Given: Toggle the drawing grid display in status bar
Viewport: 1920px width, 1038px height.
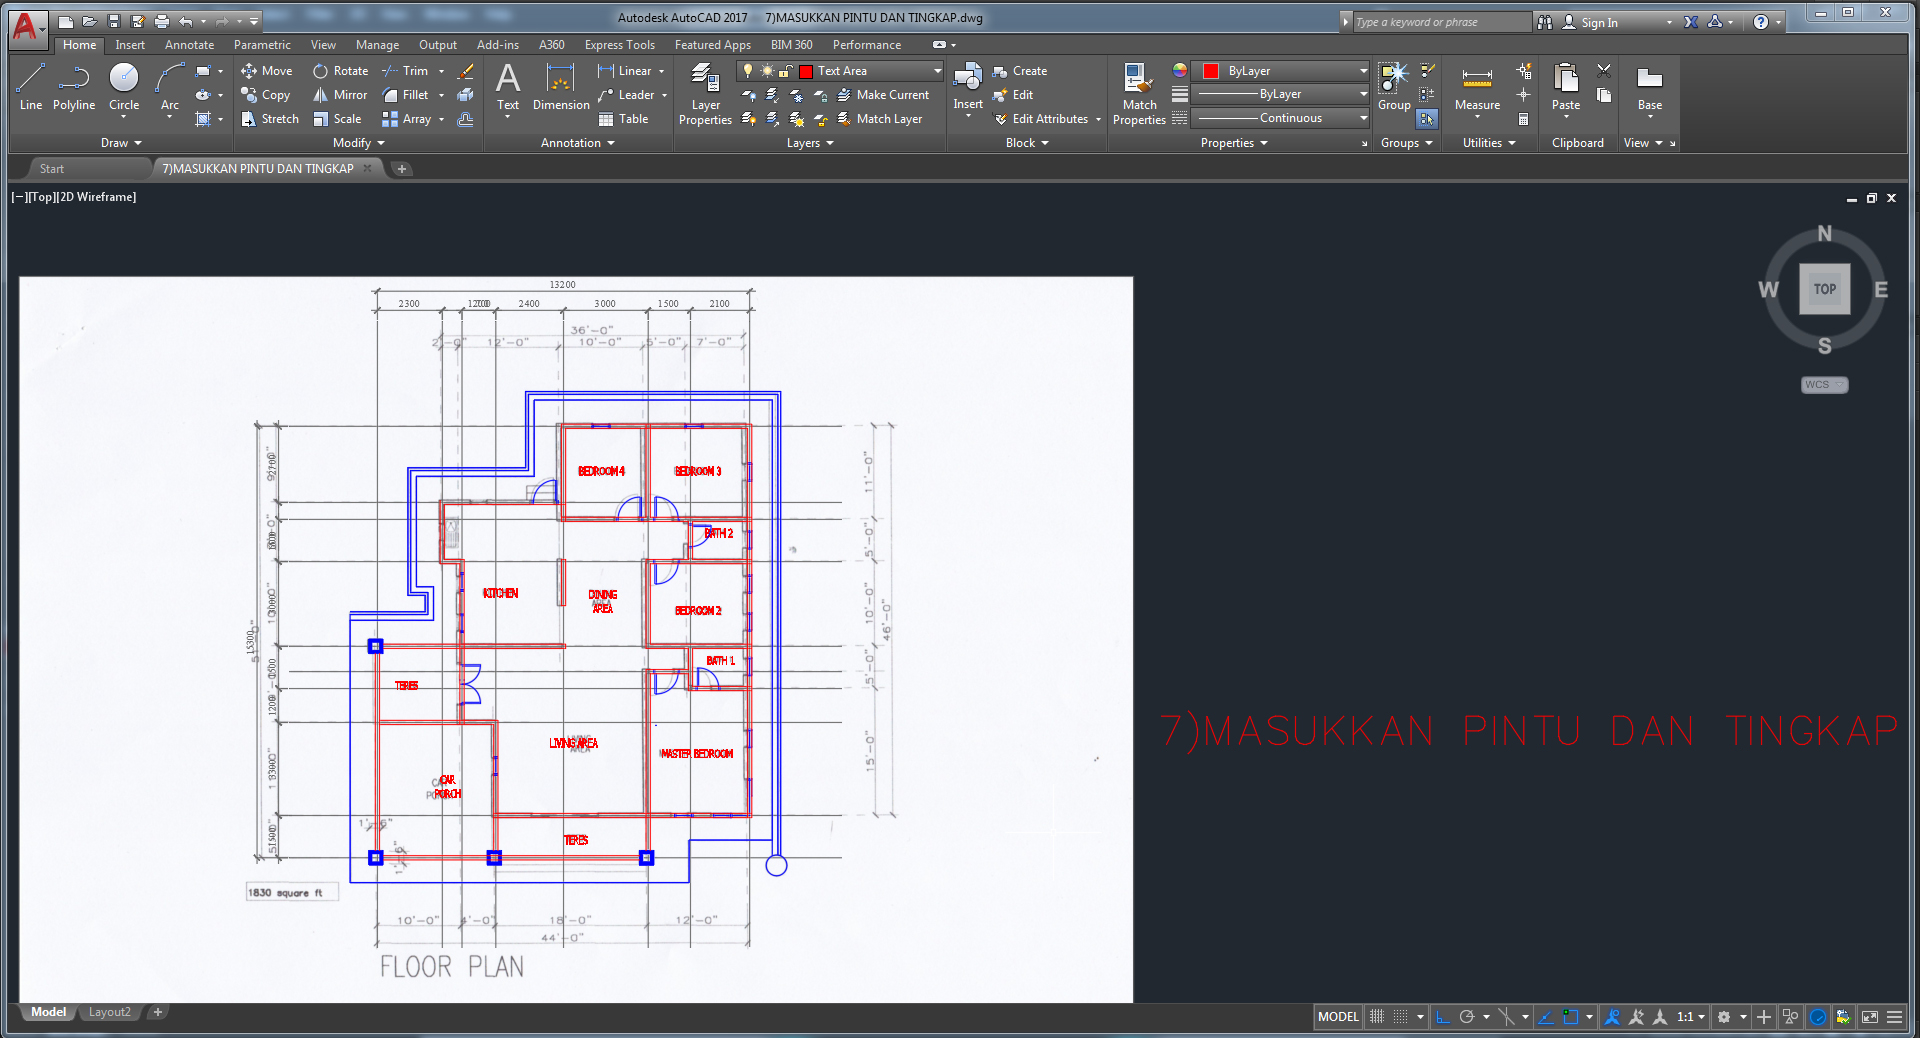Looking at the screenshot, I should click(1377, 1017).
